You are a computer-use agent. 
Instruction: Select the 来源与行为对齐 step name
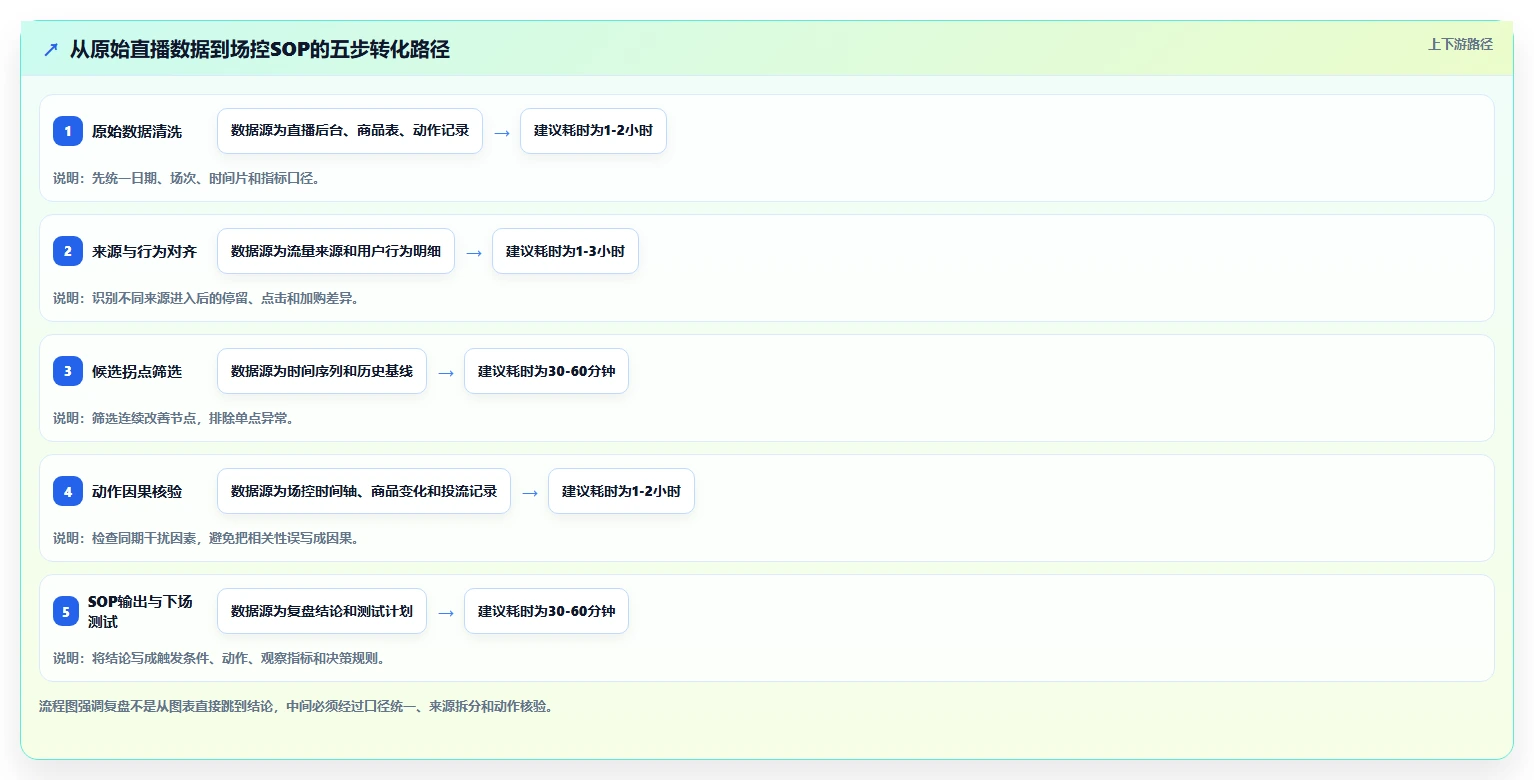[145, 251]
